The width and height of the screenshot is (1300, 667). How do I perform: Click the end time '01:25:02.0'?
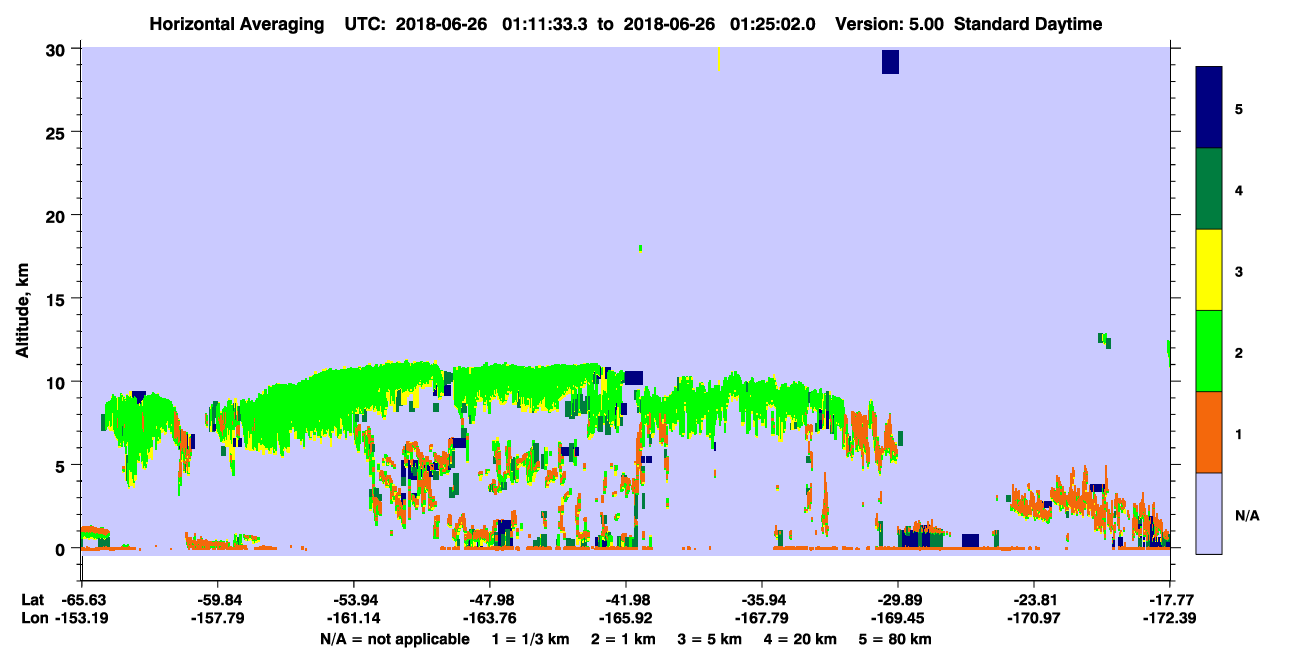pos(771,24)
